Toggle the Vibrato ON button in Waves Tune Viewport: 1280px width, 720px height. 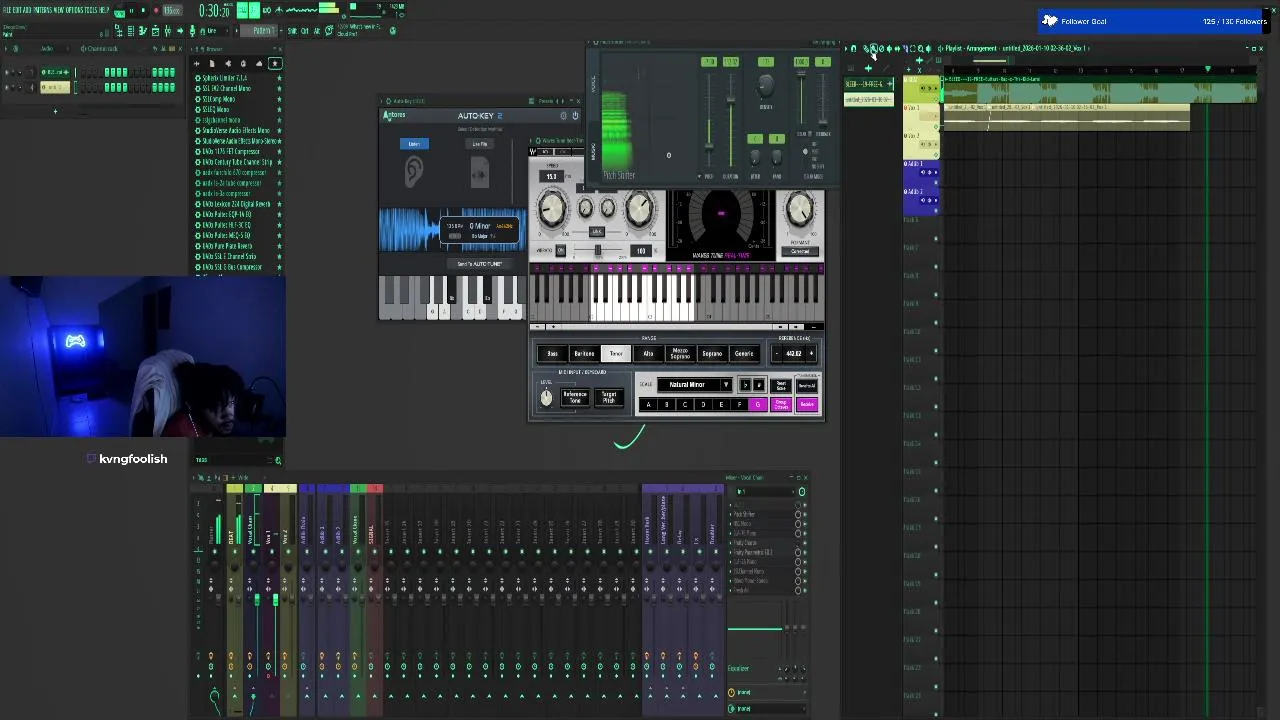coord(560,250)
